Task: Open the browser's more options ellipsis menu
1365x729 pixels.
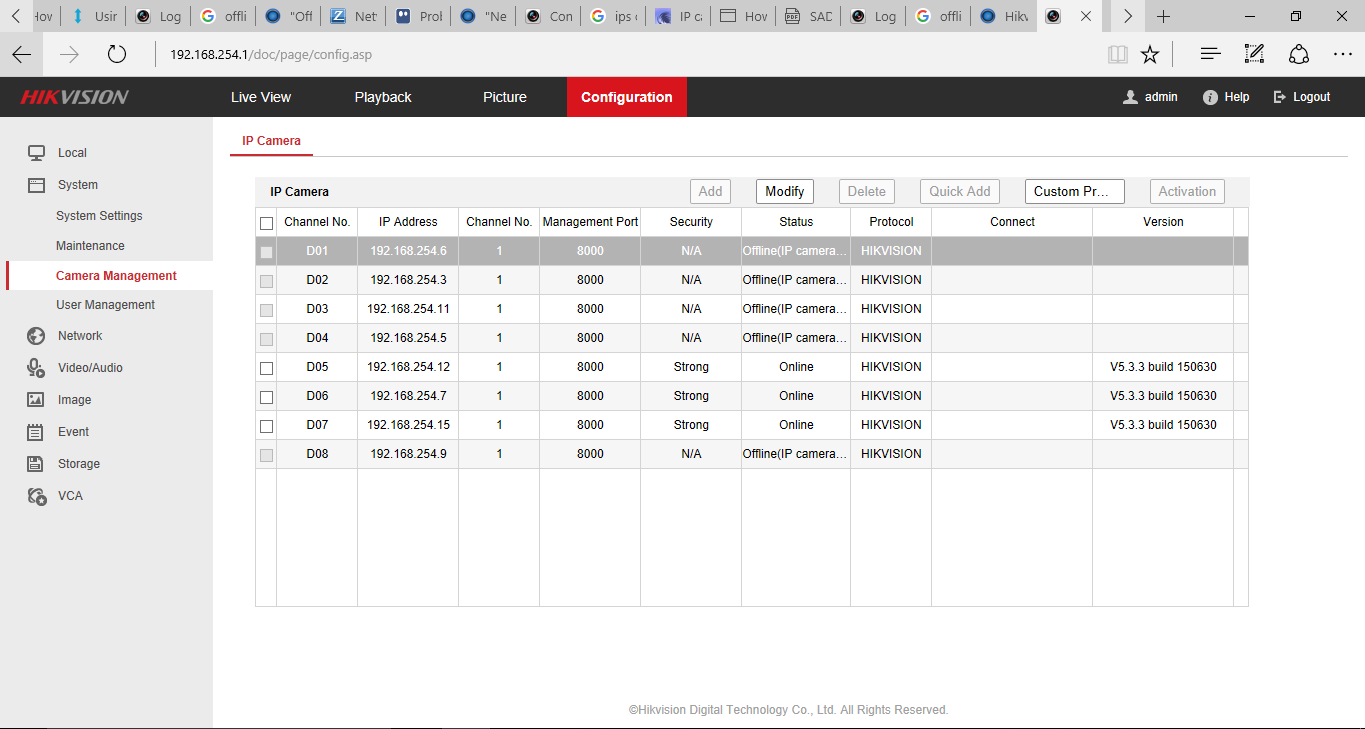Action: point(1342,55)
